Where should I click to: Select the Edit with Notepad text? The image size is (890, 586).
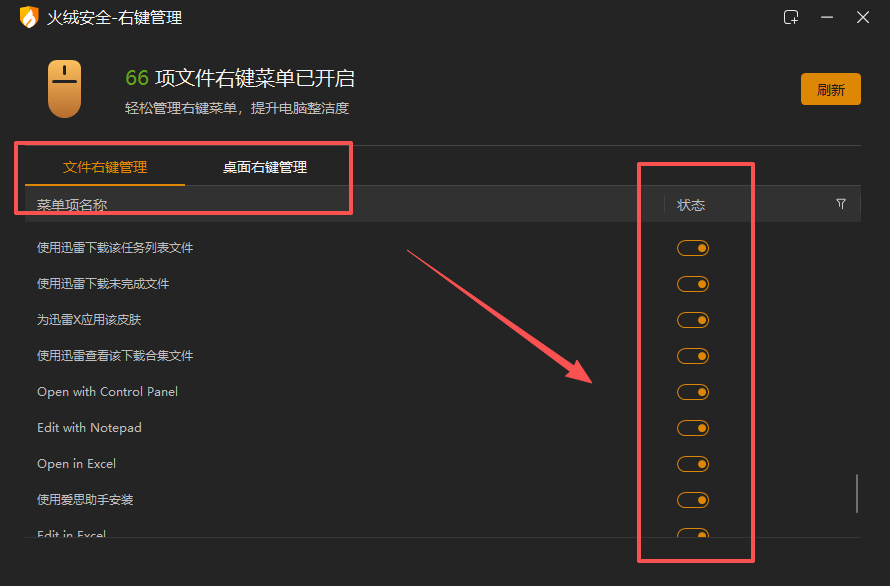click(89, 428)
